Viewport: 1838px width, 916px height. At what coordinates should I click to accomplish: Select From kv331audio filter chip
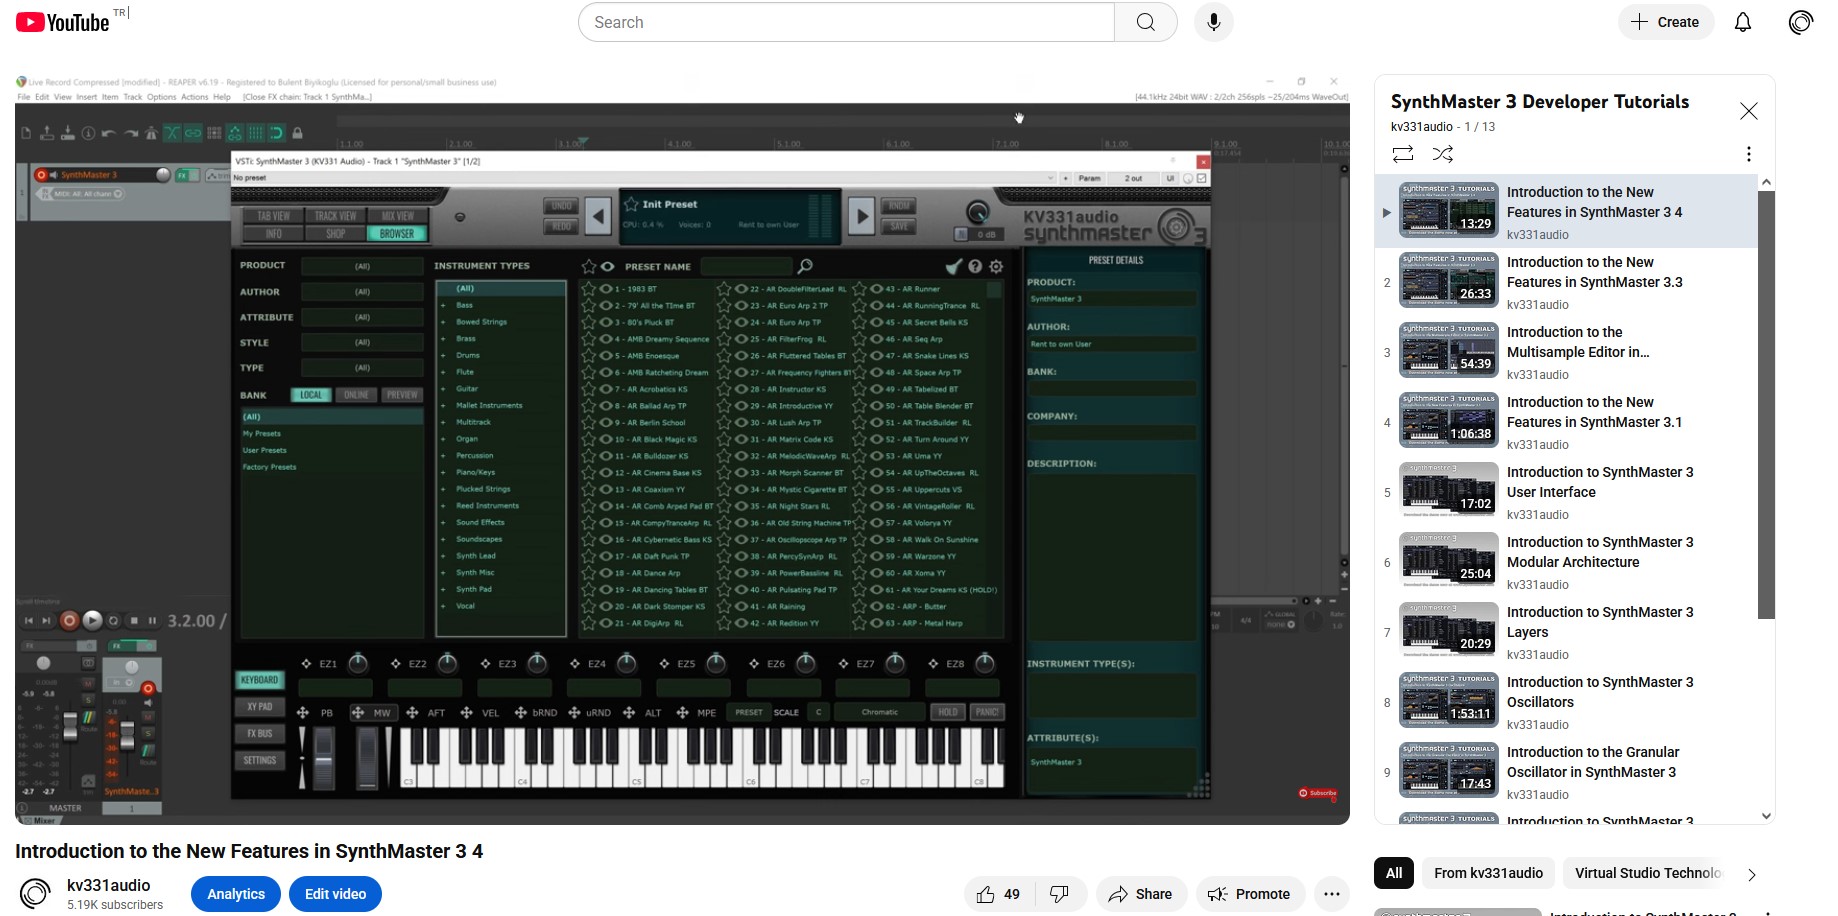click(1488, 873)
